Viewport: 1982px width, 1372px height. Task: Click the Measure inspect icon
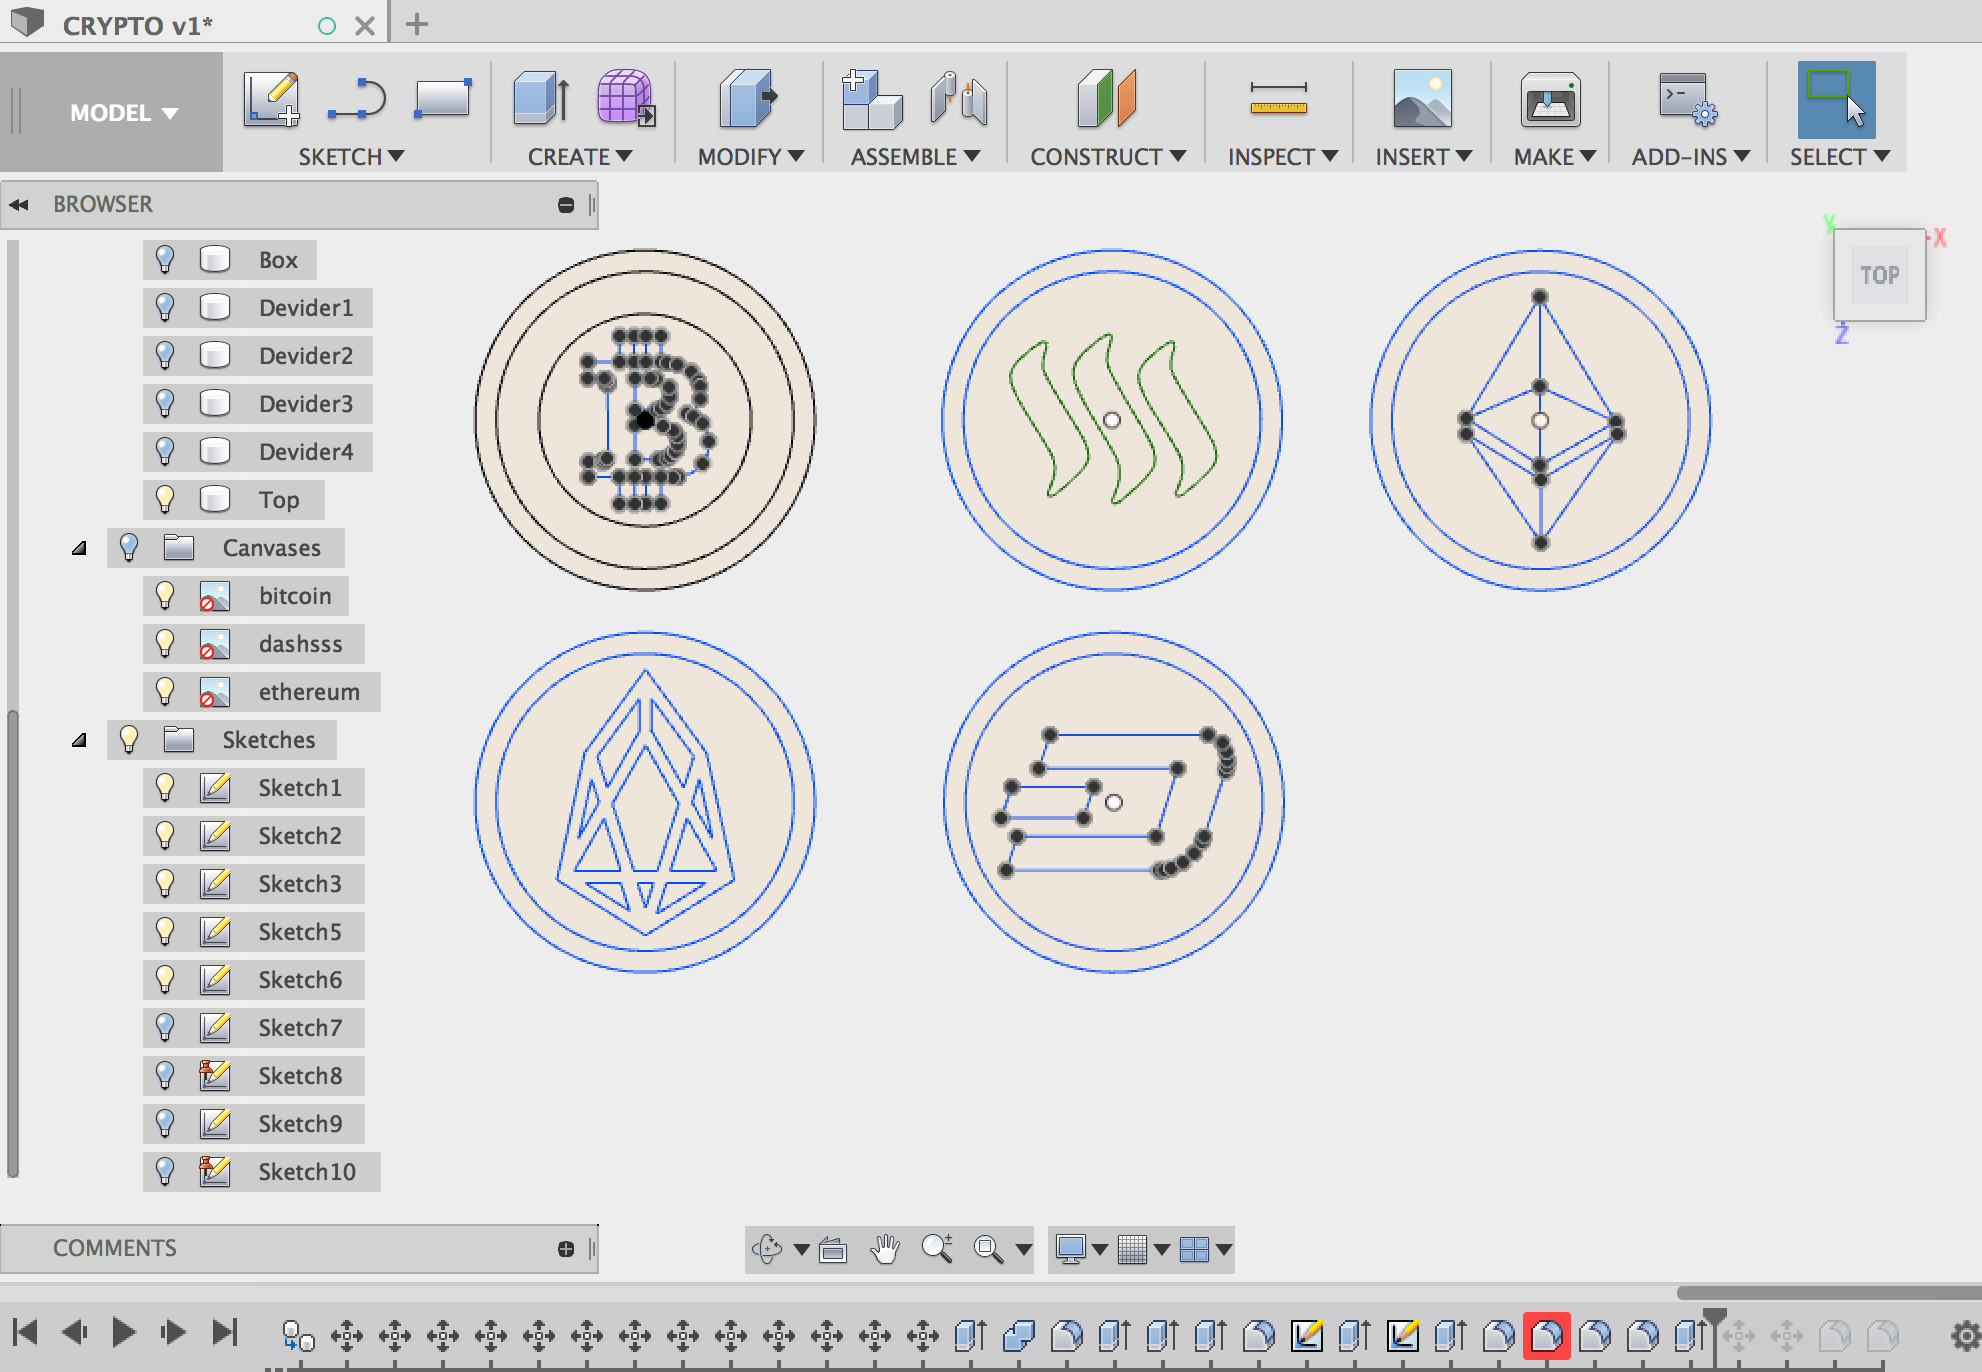[1278, 98]
